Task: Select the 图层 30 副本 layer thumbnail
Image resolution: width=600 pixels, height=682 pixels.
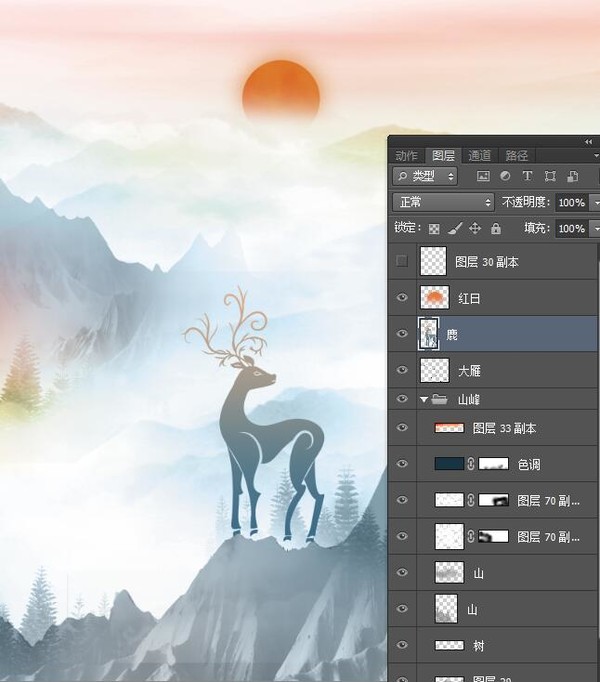Action: point(433,261)
